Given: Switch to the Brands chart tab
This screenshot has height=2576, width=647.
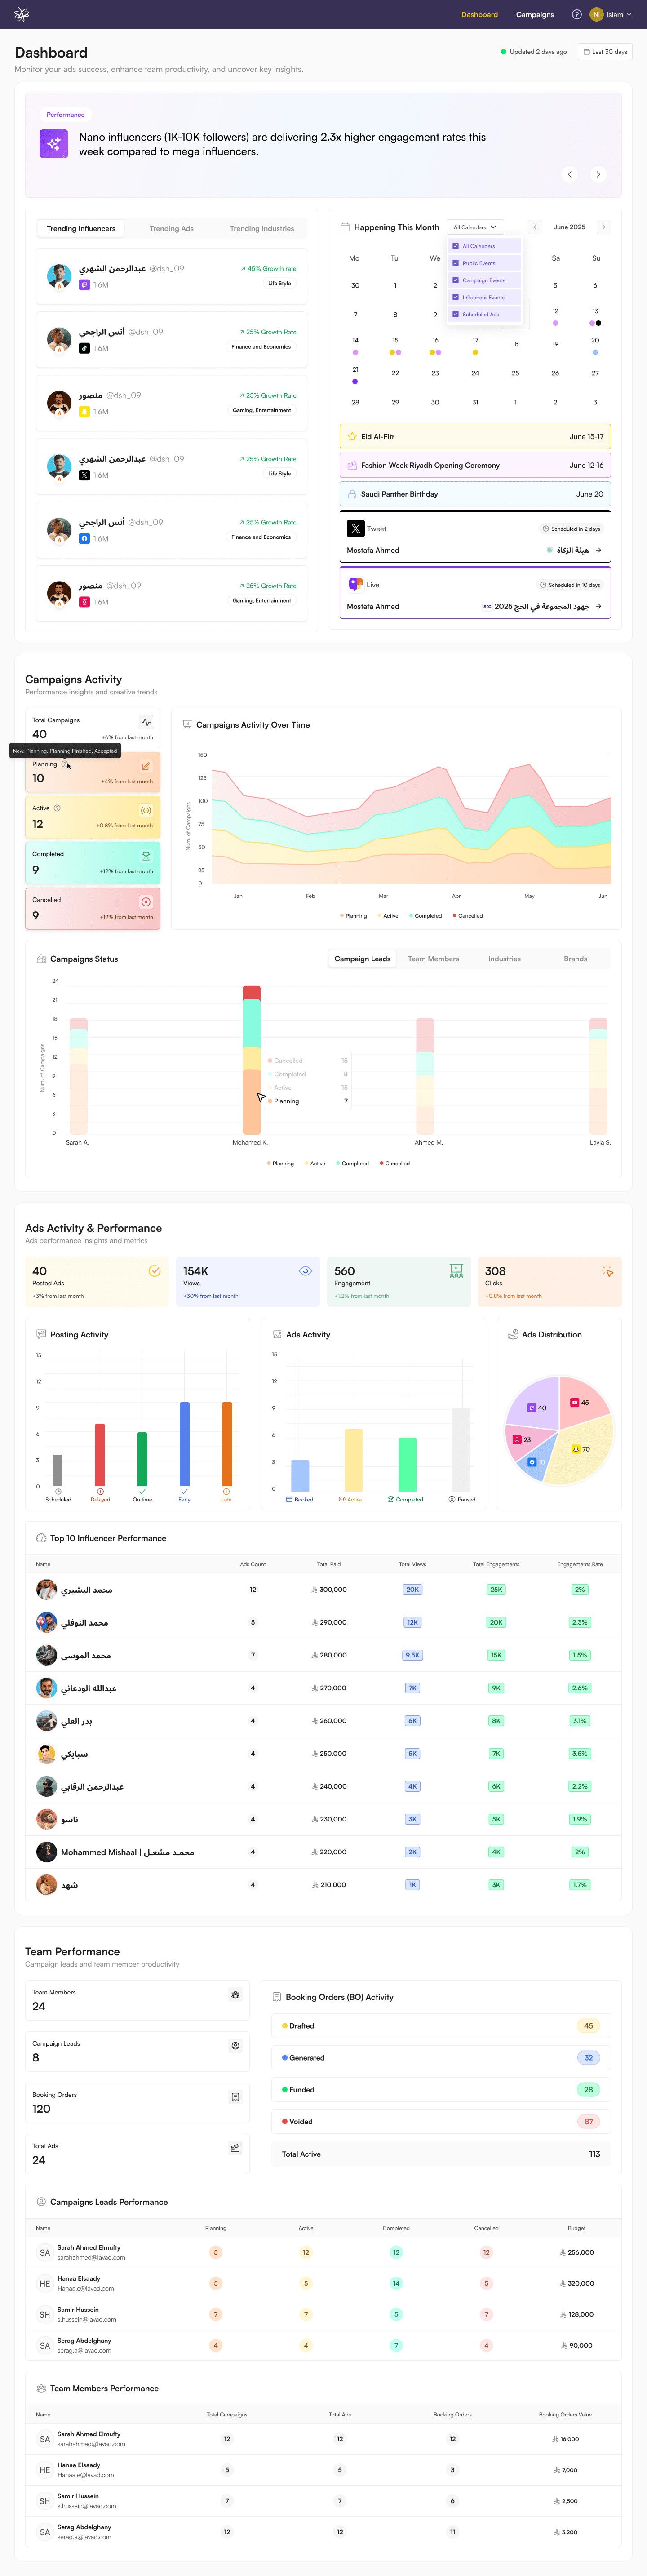Looking at the screenshot, I should click(x=575, y=959).
